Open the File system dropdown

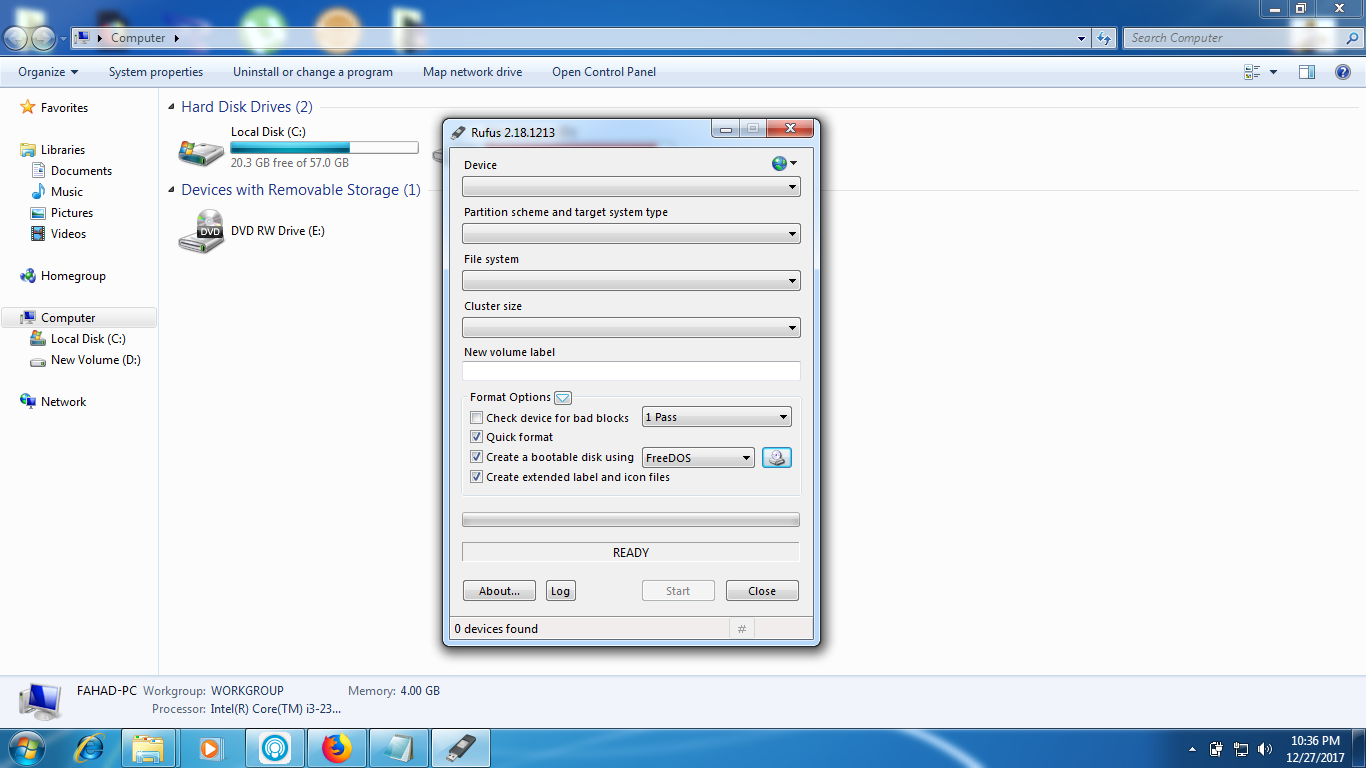[631, 281]
